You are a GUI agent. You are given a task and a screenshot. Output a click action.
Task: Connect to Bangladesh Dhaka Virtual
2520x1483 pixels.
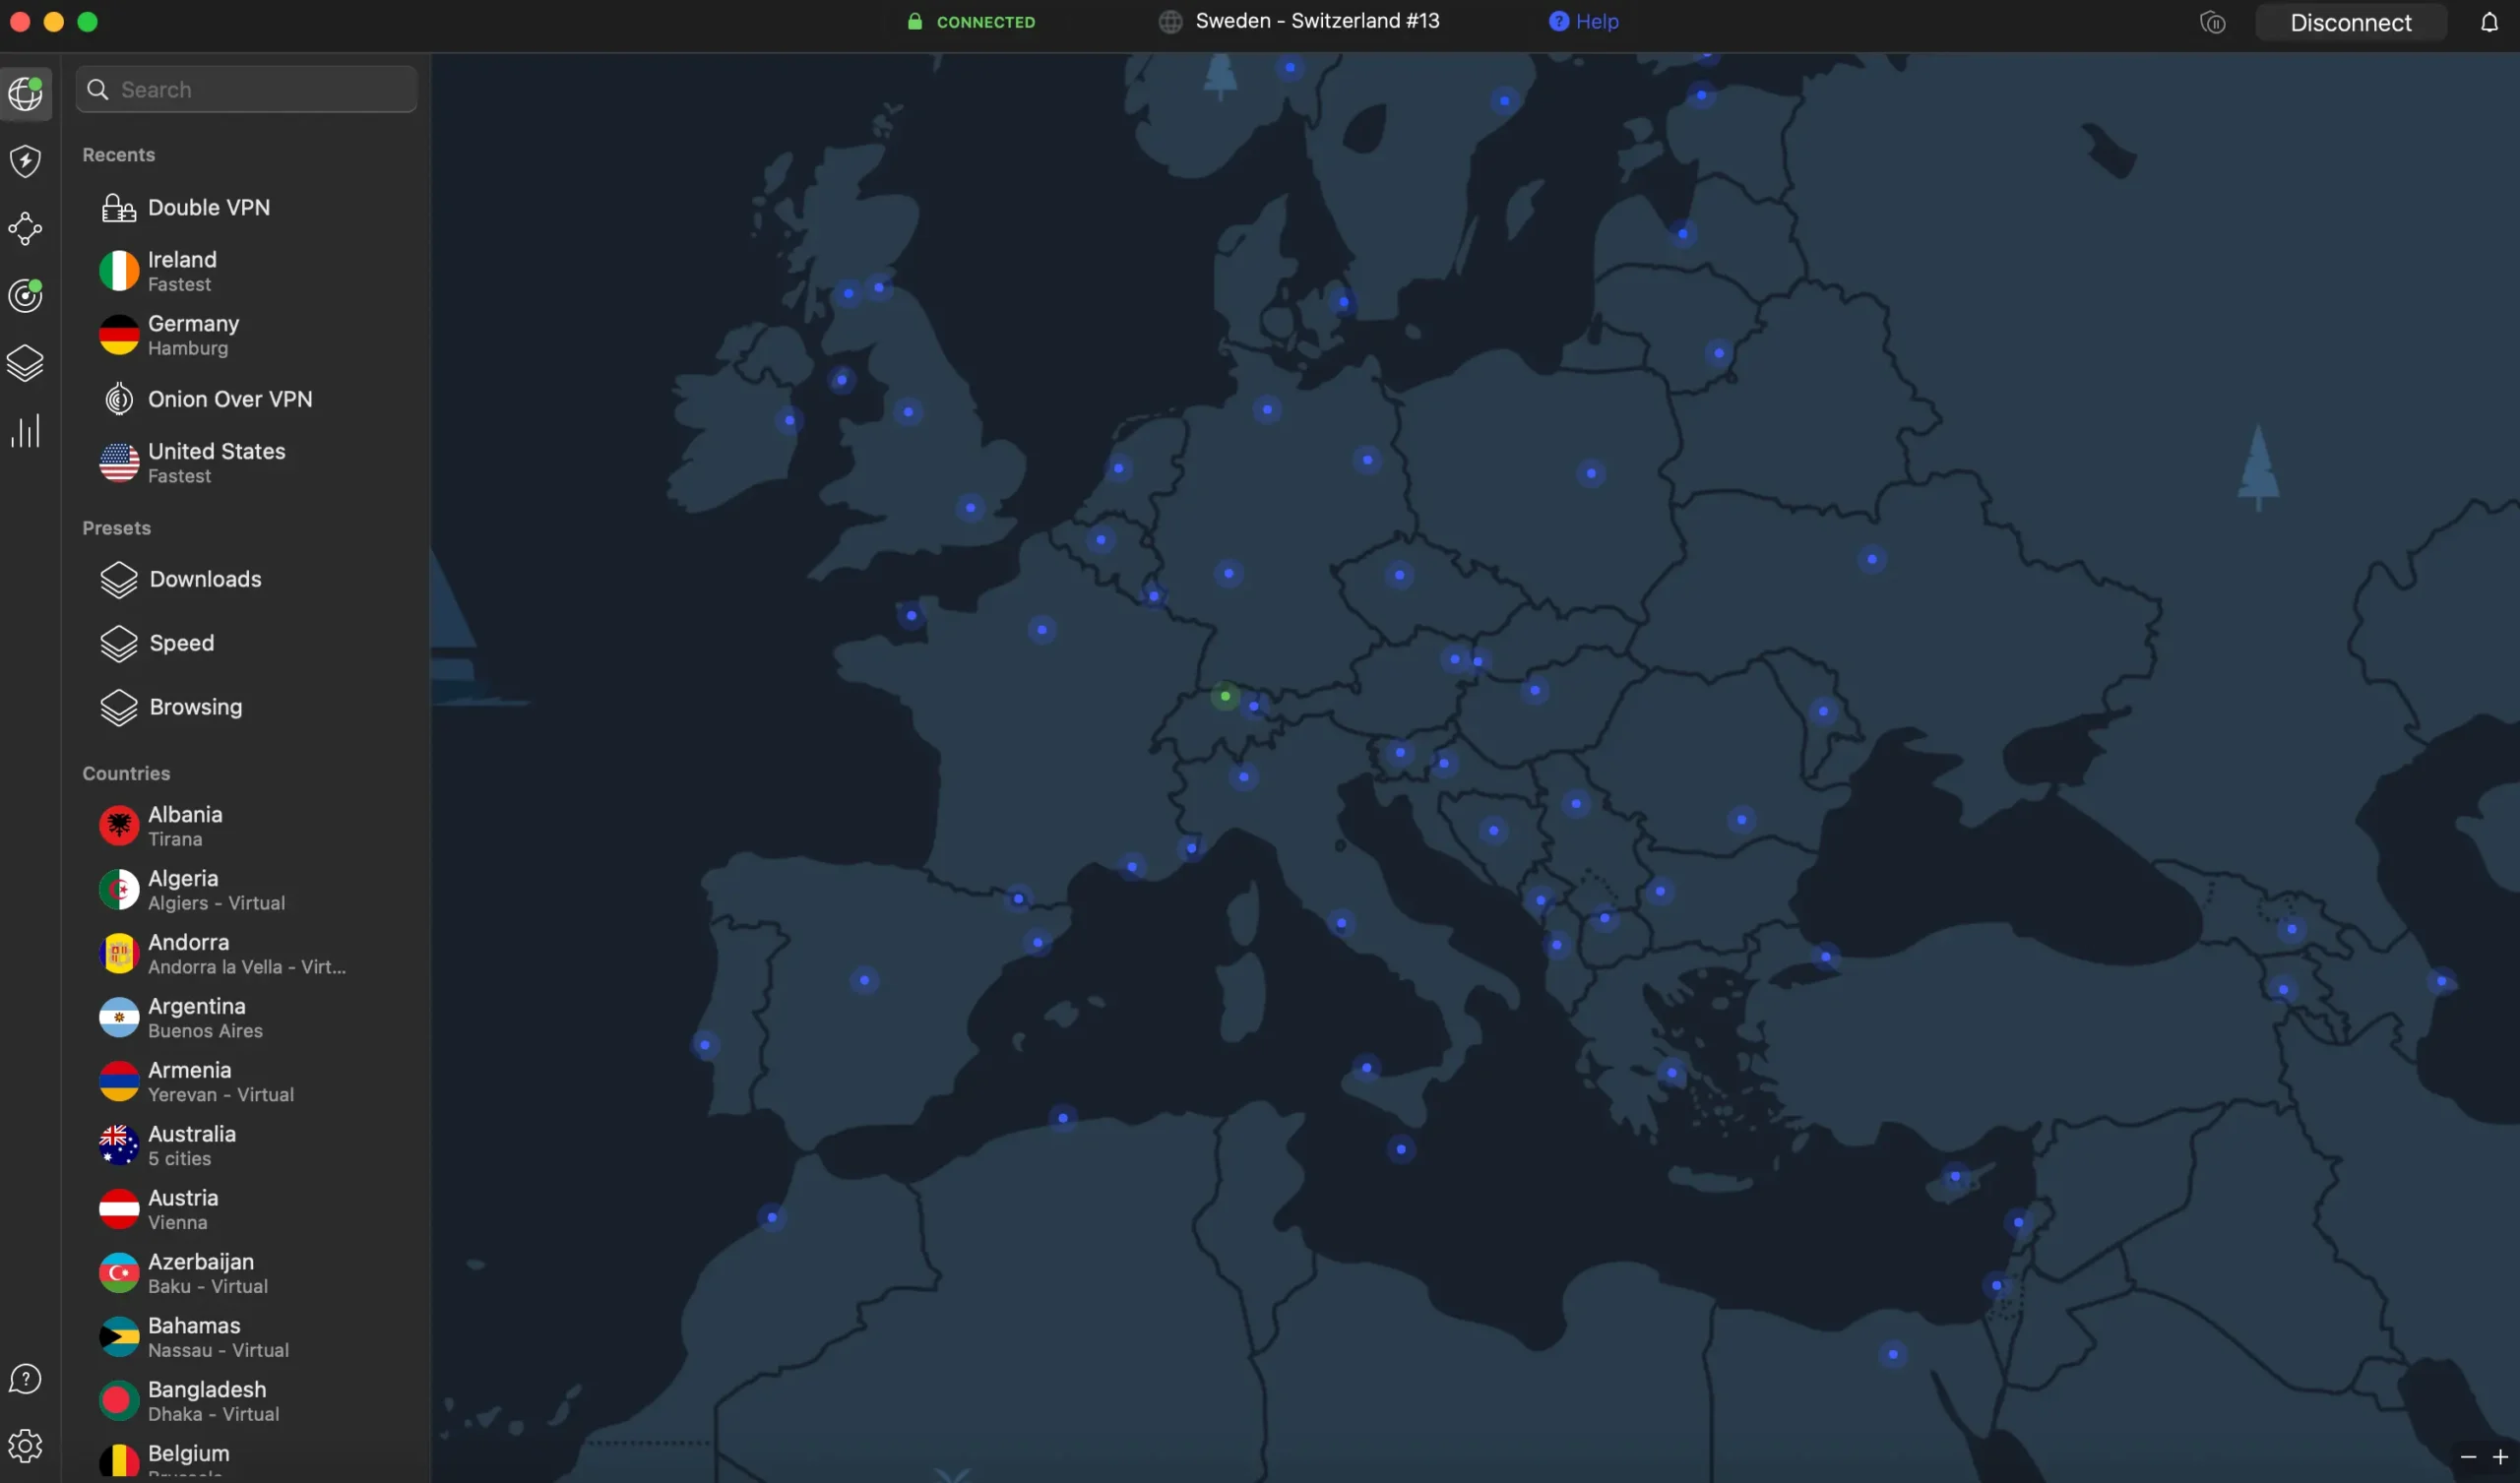tap(247, 1401)
